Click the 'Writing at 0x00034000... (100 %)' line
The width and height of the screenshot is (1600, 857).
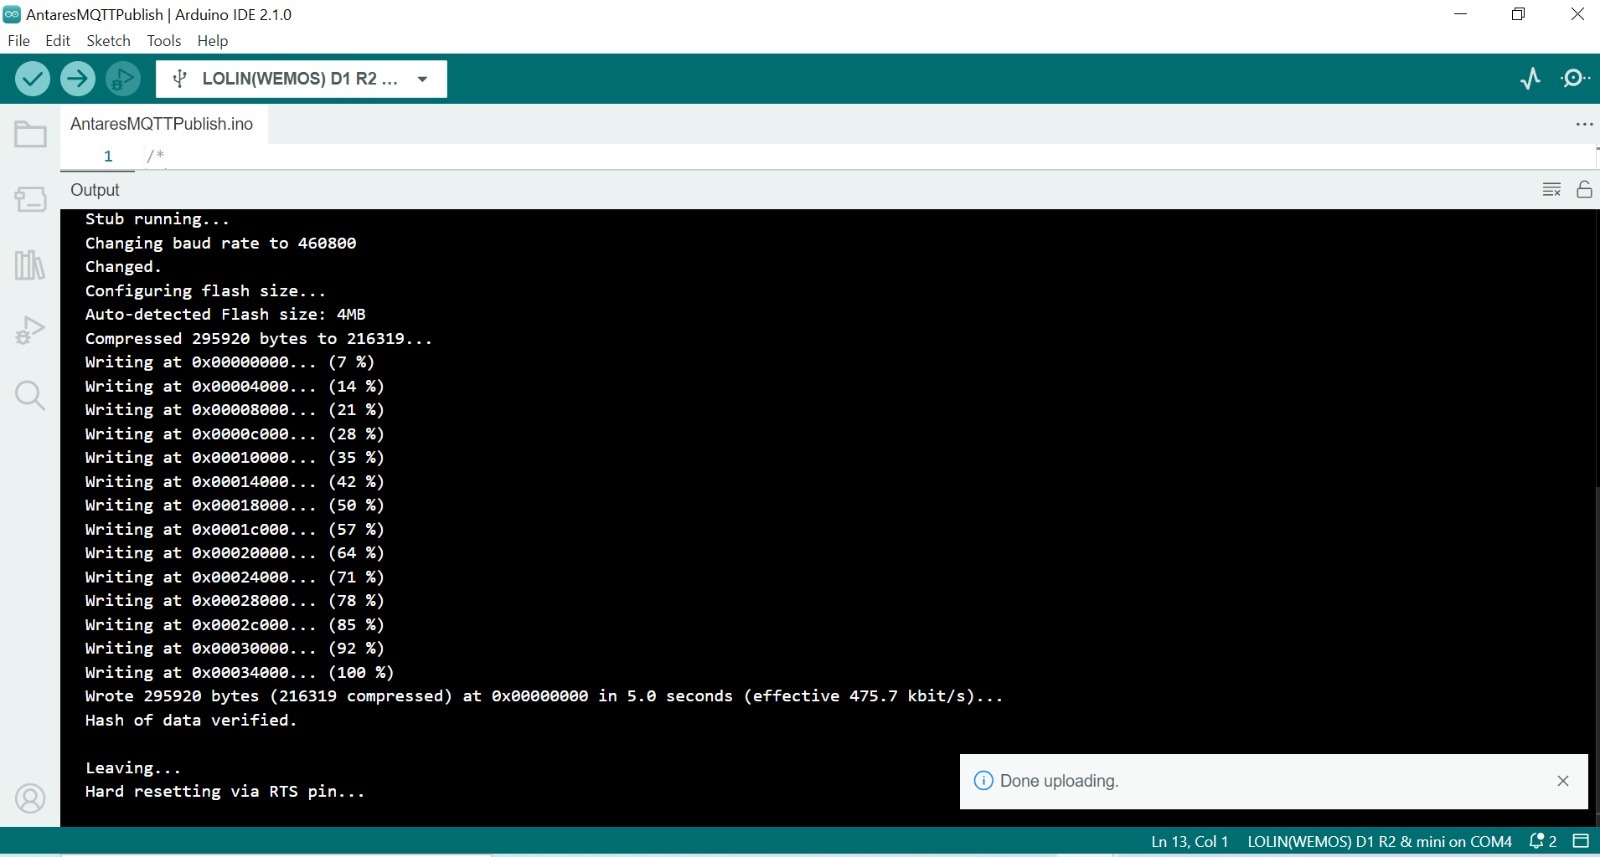(239, 672)
